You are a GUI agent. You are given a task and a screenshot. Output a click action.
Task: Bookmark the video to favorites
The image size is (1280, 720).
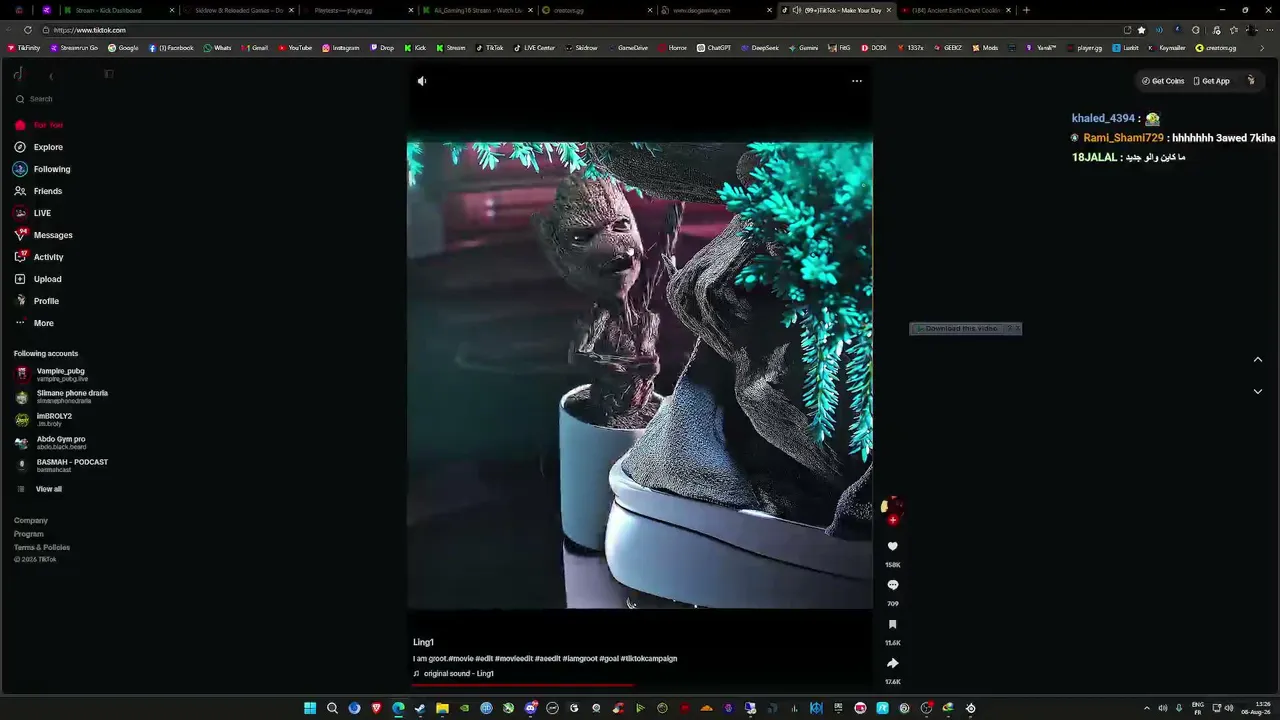coord(893,624)
